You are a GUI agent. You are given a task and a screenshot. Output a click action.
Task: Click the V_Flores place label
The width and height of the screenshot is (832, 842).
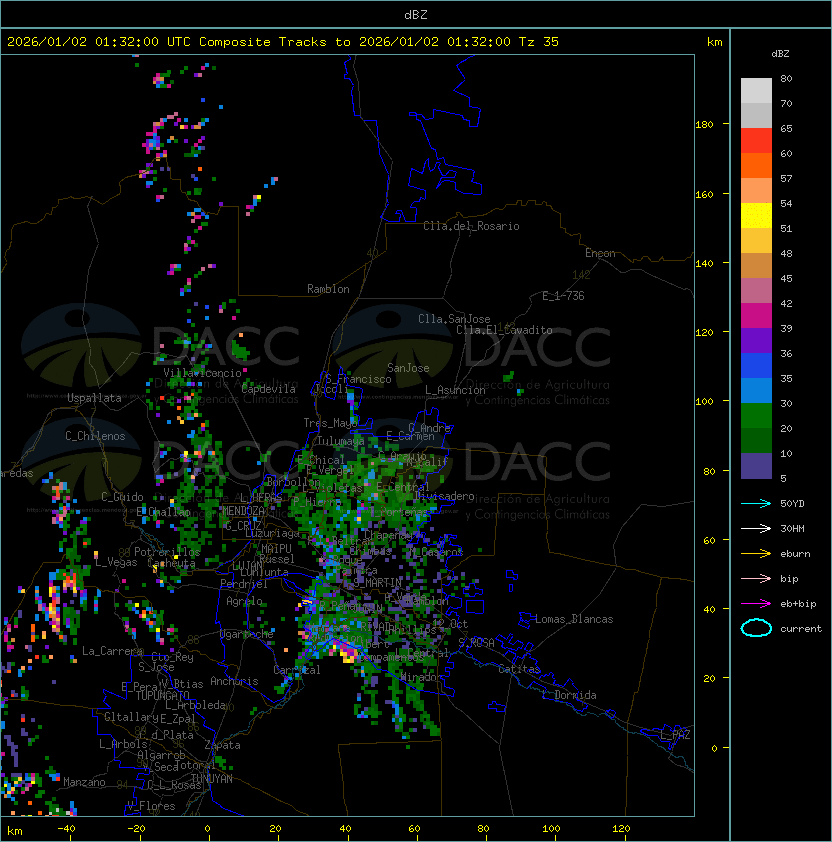[151, 807]
